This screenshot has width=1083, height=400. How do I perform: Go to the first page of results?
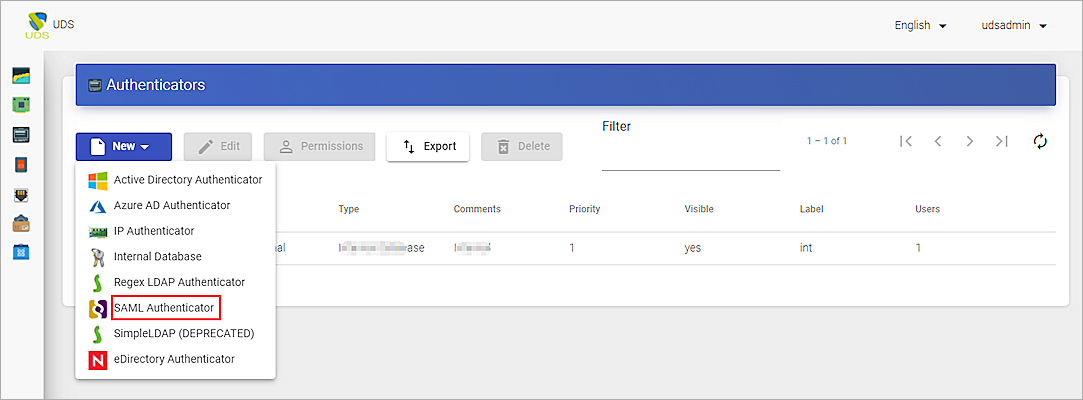[x=906, y=141]
